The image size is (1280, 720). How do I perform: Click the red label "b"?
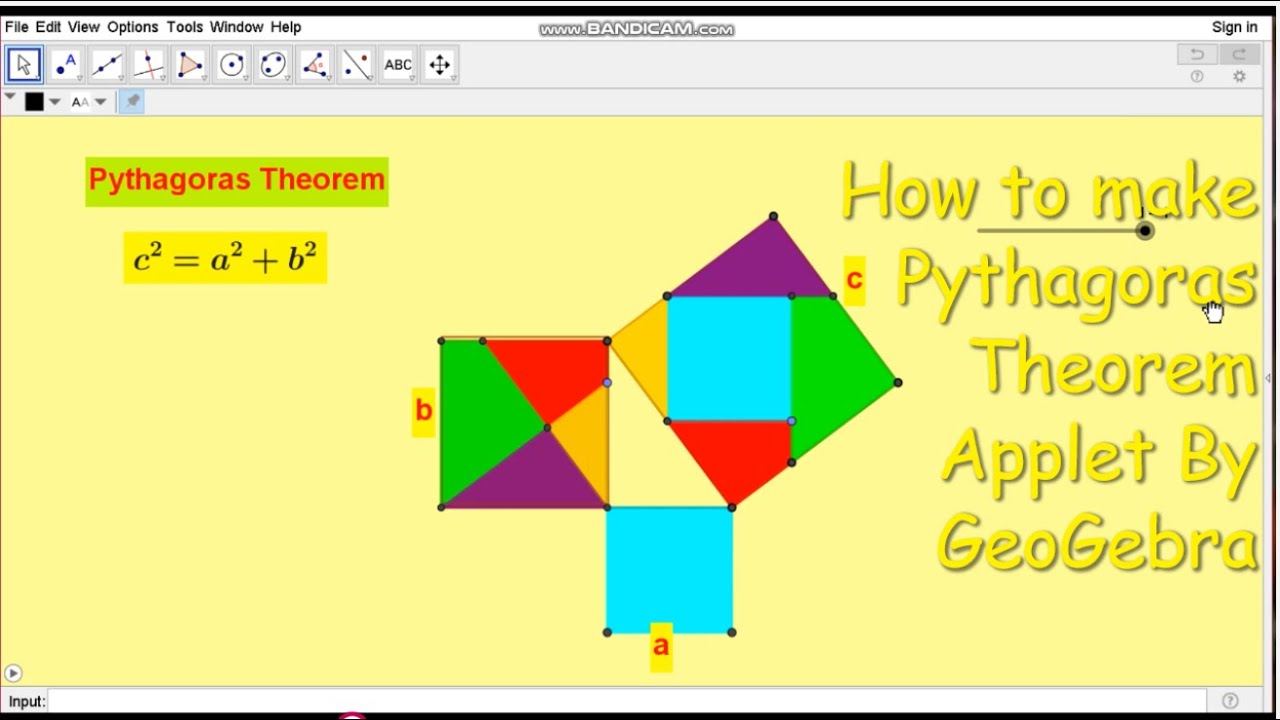coord(423,411)
